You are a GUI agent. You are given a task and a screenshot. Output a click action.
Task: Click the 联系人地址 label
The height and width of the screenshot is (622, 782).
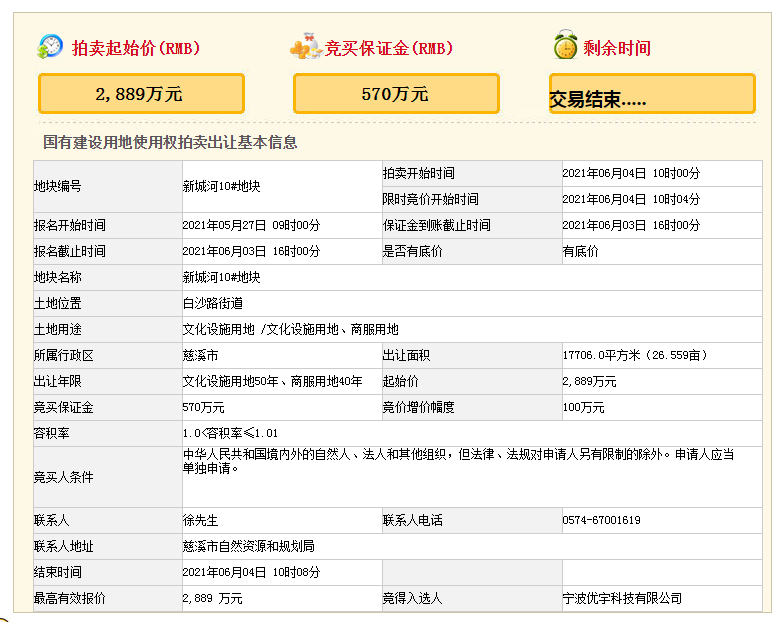[x=64, y=546]
